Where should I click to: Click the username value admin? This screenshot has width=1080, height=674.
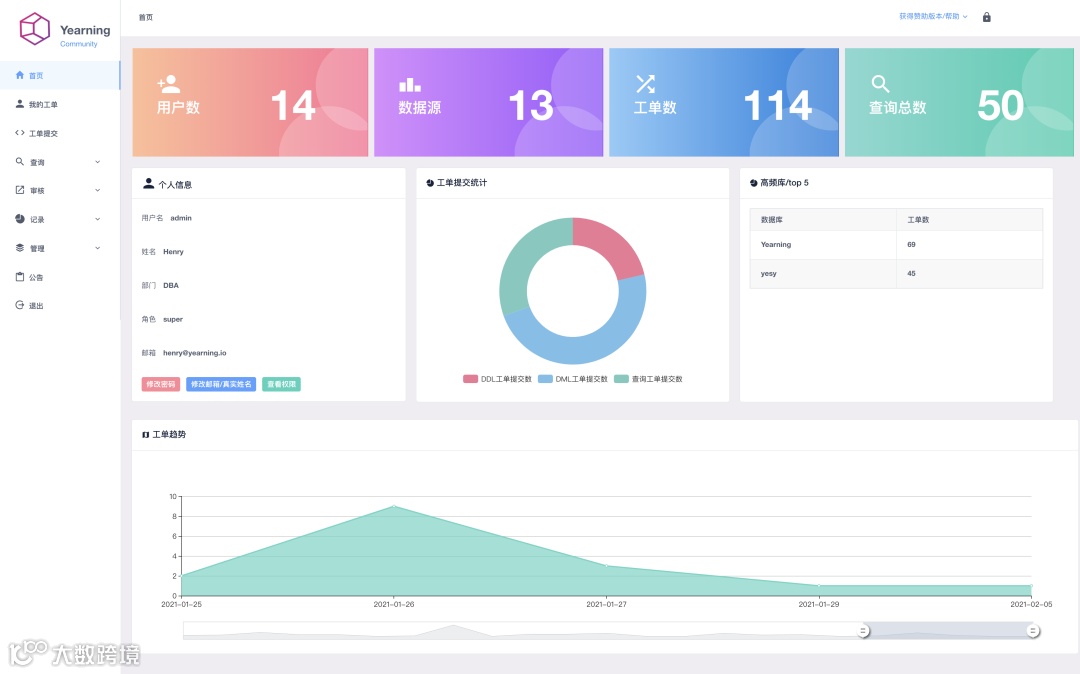tap(181, 218)
